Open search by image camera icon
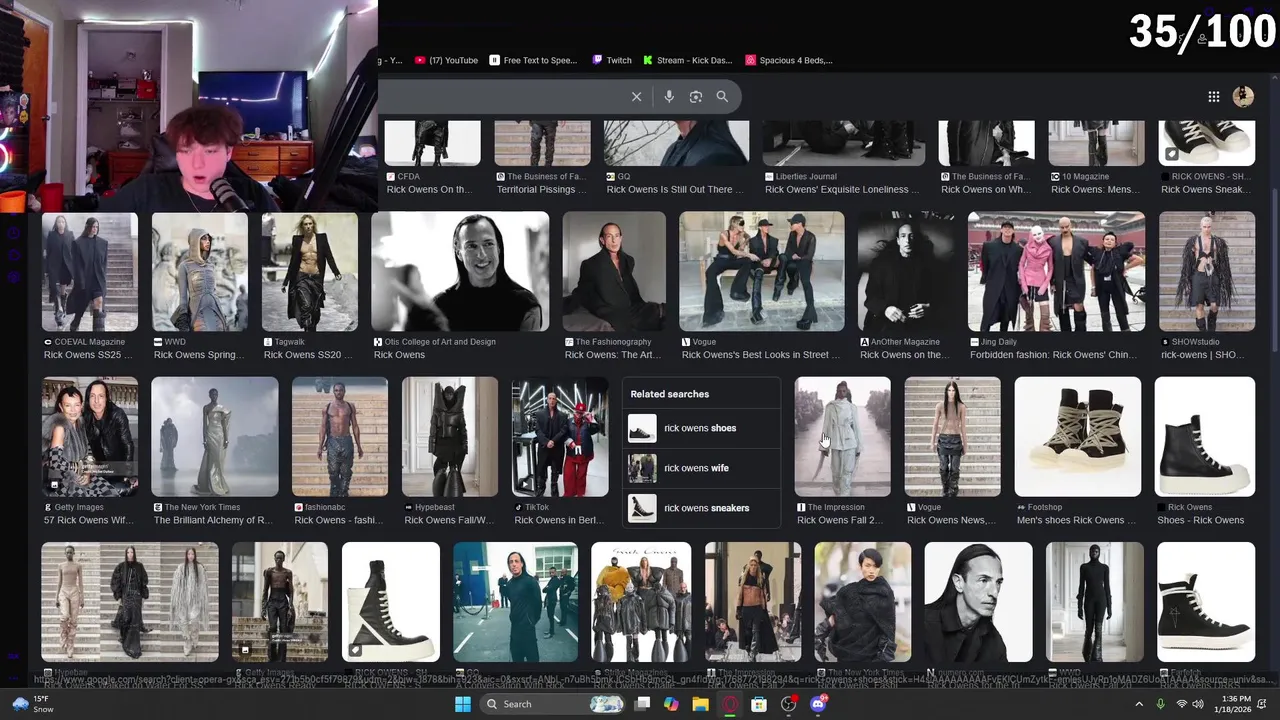1280x720 pixels. pos(696,97)
